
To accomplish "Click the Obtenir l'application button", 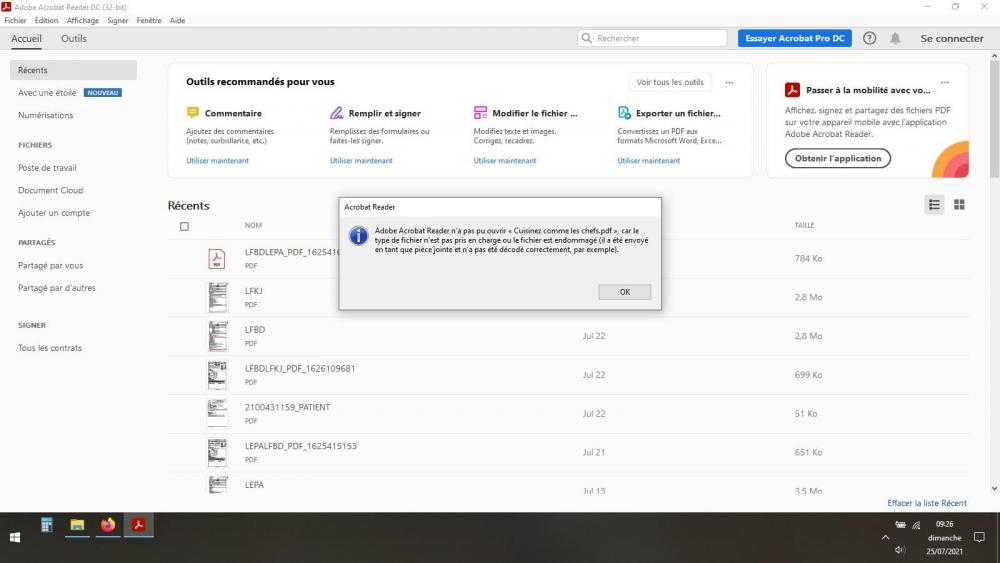I will pos(838,158).
